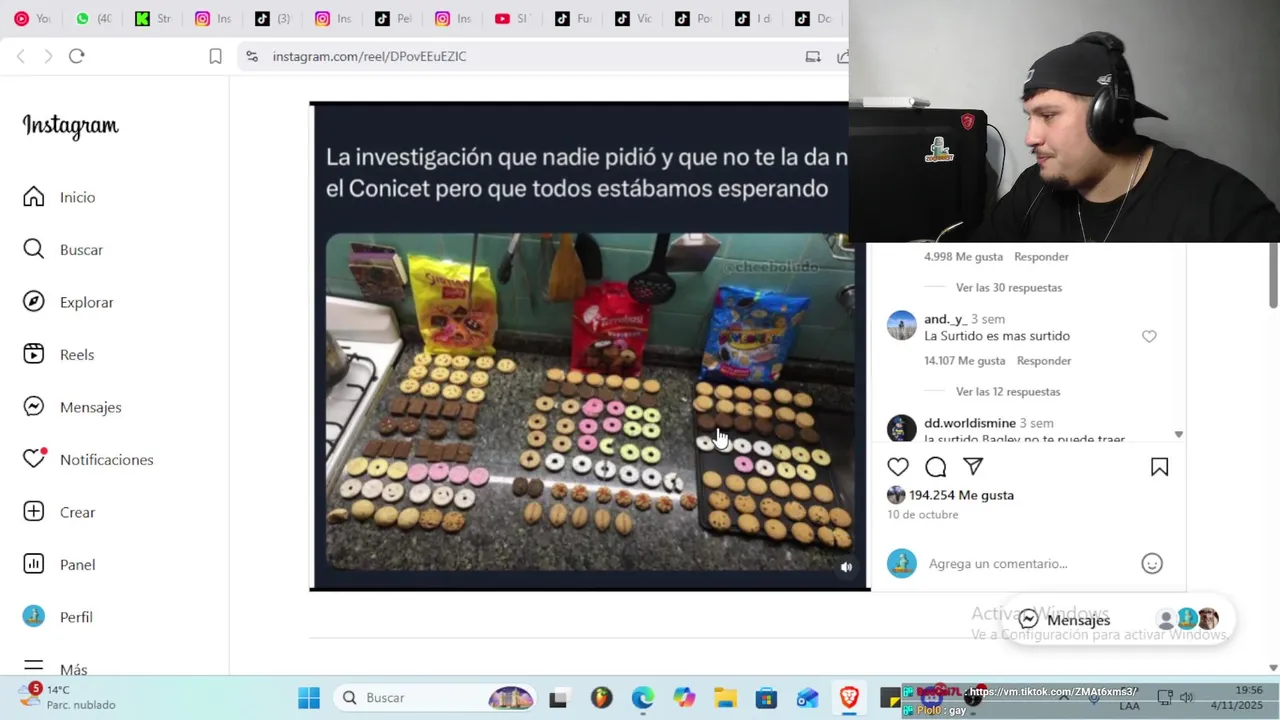Image resolution: width=1280 pixels, height=720 pixels.
Task: Open the dd.worldismine username link
Action: (x=970, y=423)
